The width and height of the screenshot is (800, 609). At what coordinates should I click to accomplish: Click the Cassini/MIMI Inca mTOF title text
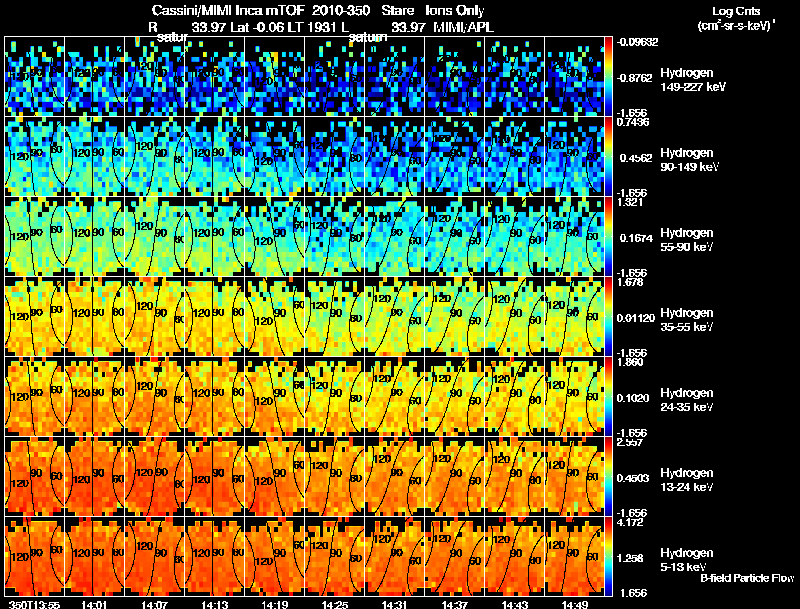pos(228,11)
